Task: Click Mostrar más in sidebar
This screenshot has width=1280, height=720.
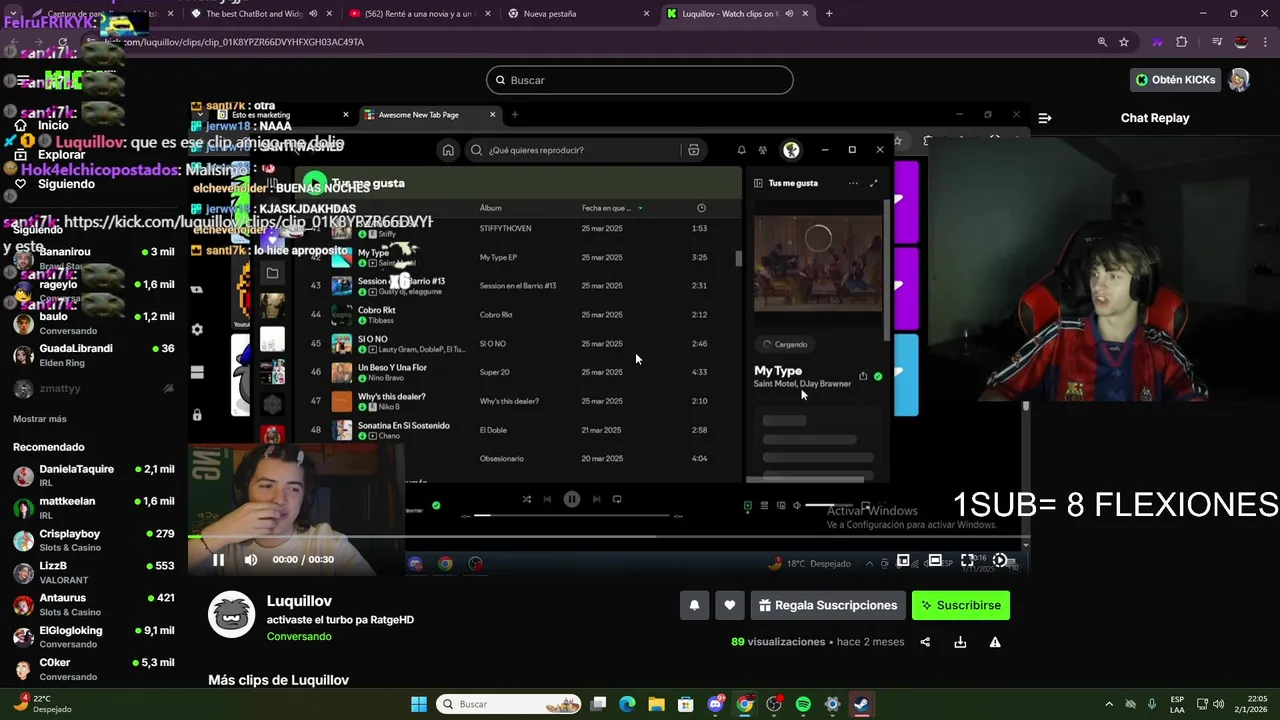Action: coord(40,419)
